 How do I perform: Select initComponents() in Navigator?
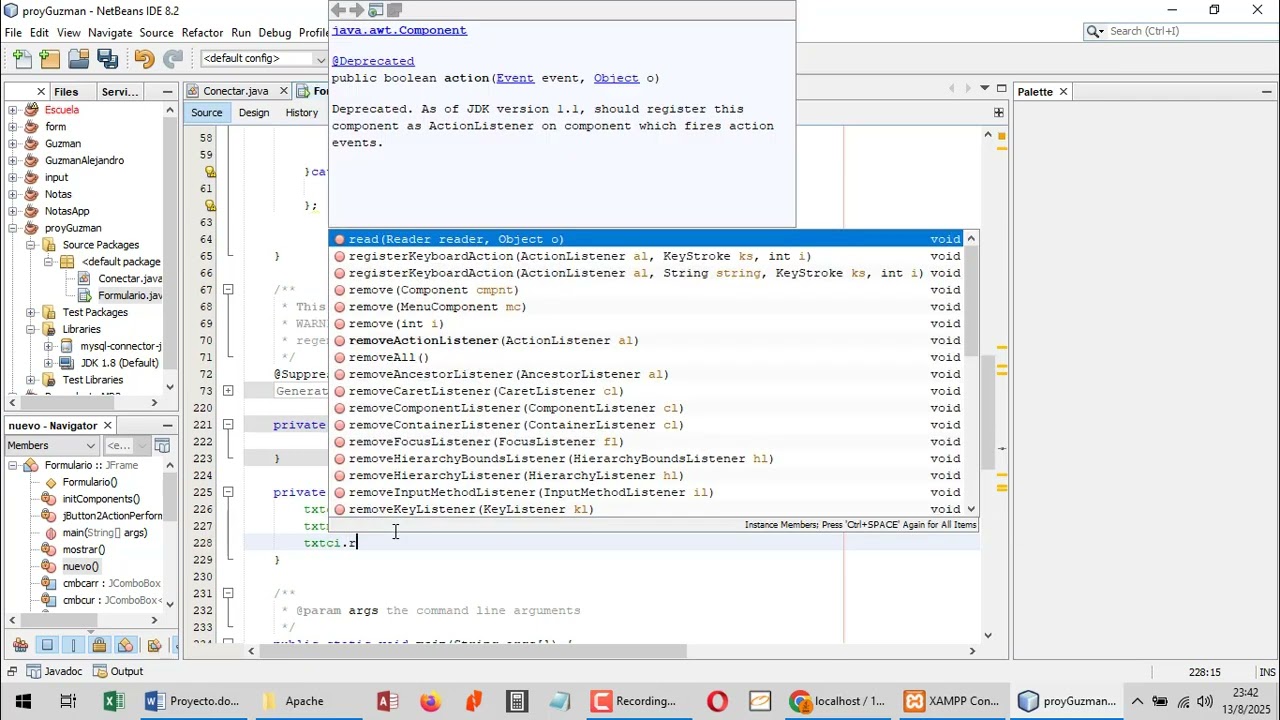tap(101, 499)
